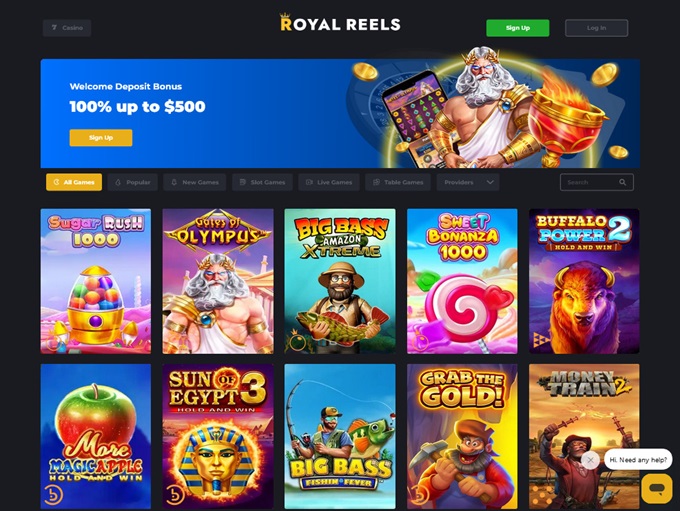Click the search magnifier icon
Screen dimensions: 680x511
[622, 182]
